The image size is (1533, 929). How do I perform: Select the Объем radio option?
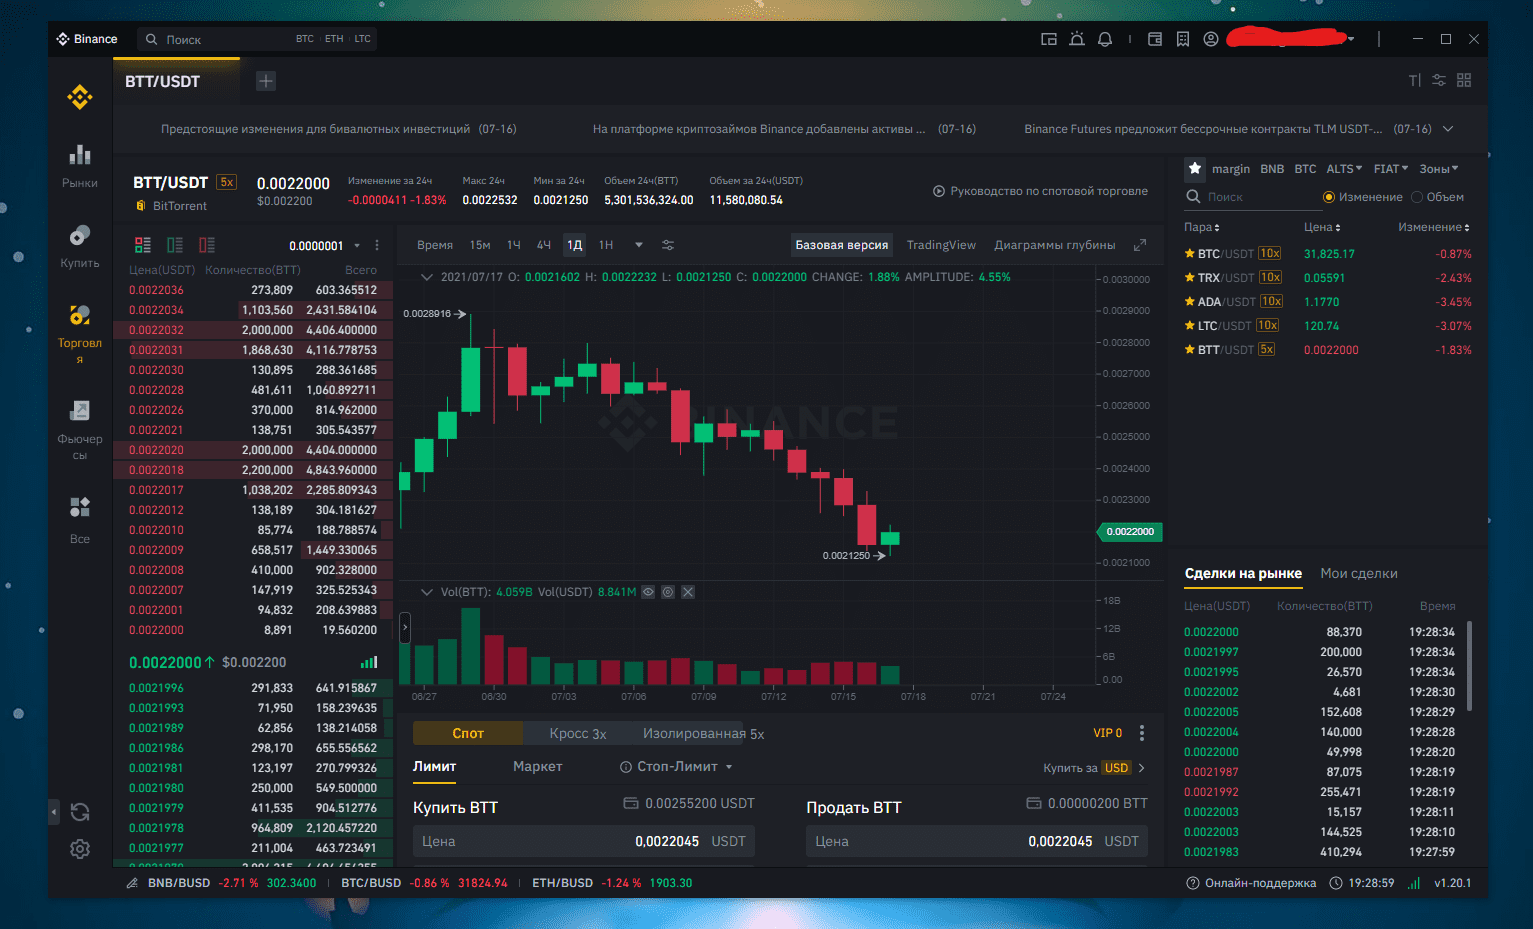(1437, 197)
